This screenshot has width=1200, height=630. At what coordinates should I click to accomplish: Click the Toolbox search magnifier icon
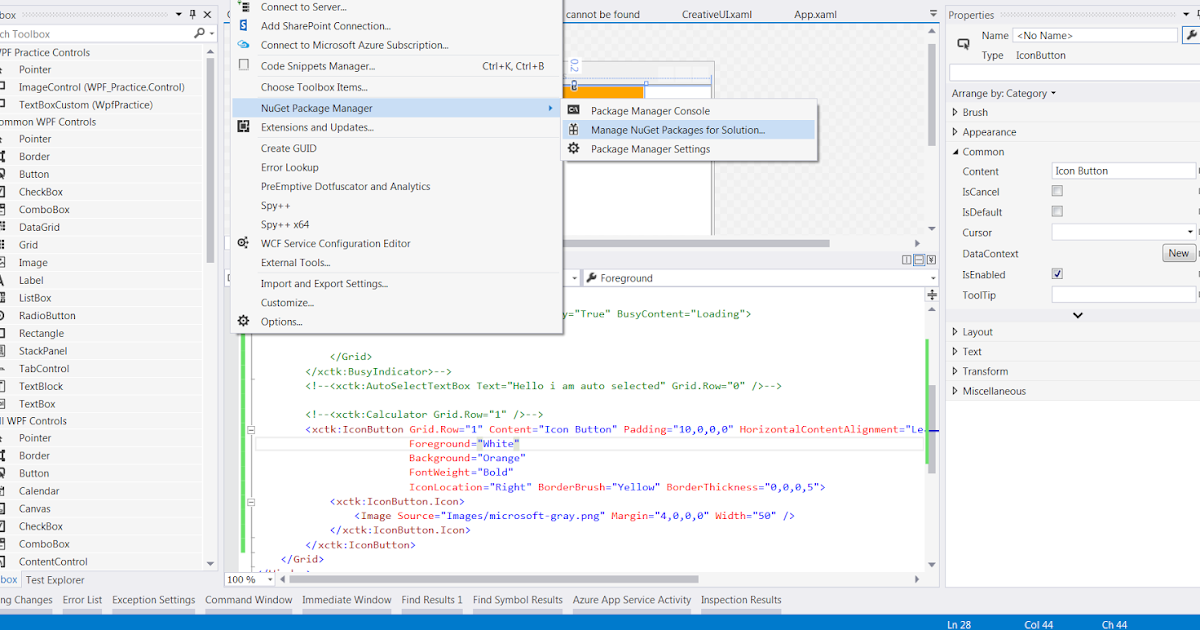199,33
